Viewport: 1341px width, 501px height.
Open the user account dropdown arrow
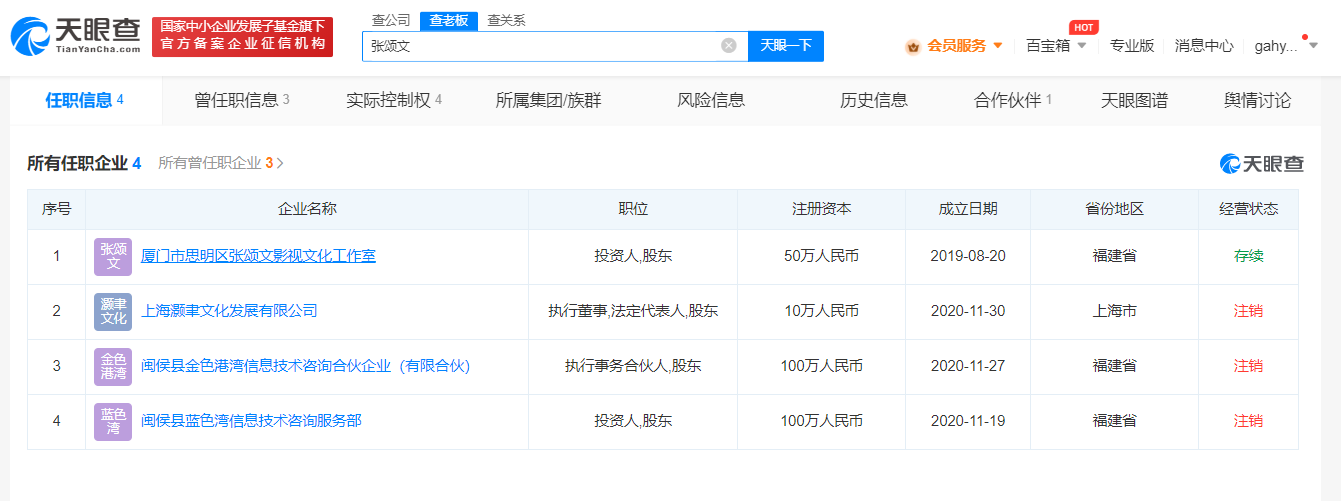pyautogui.click(x=1313, y=45)
